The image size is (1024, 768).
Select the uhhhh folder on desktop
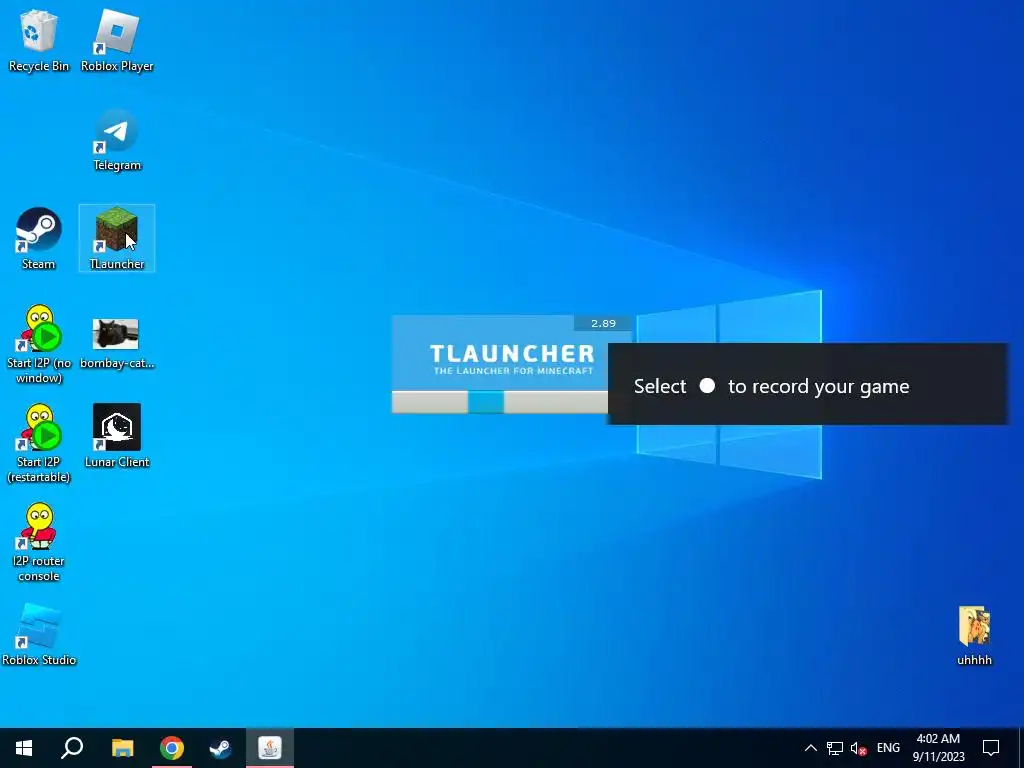click(974, 636)
